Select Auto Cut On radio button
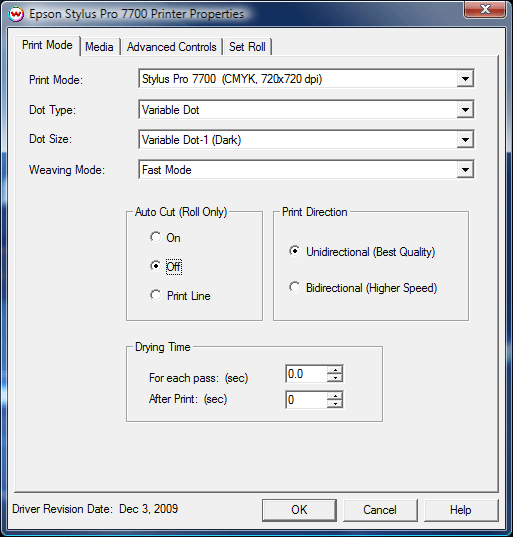Image resolution: width=513 pixels, height=537 pixels. (x=155, y=237)
